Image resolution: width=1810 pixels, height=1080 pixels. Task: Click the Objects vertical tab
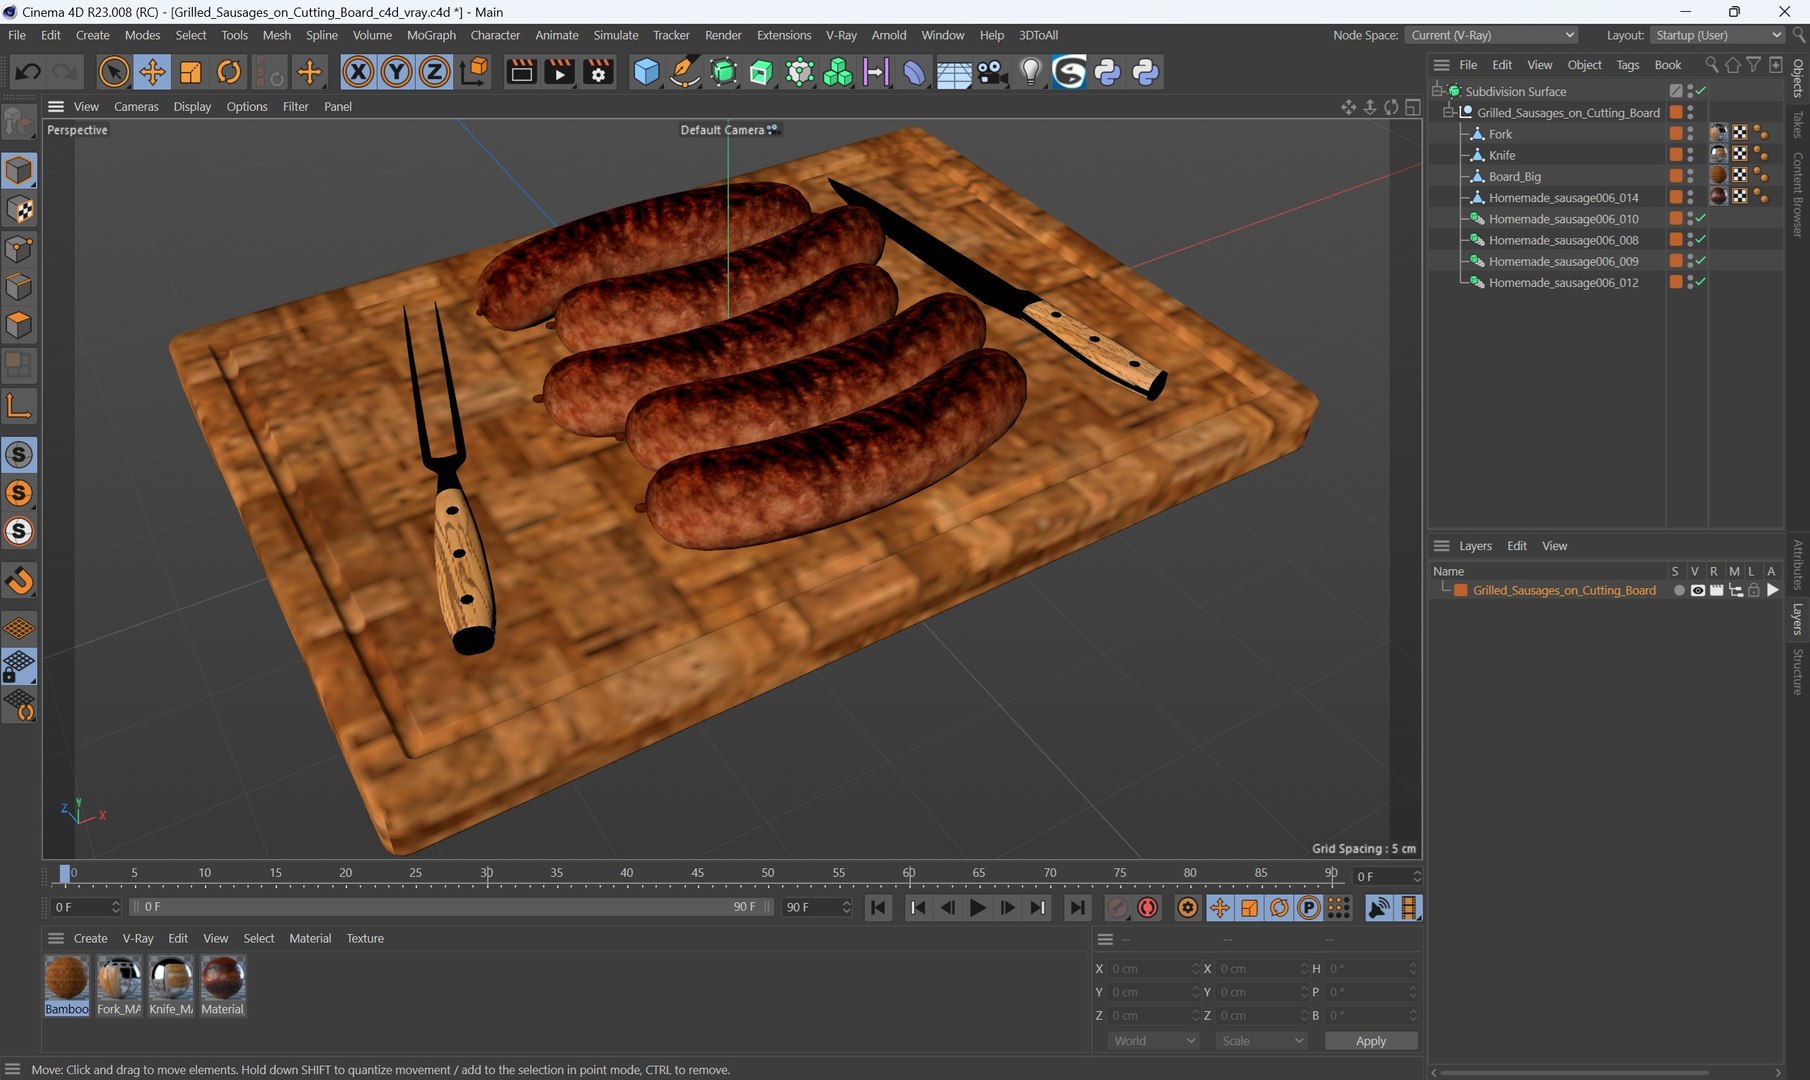click(x=1798, y=78)
